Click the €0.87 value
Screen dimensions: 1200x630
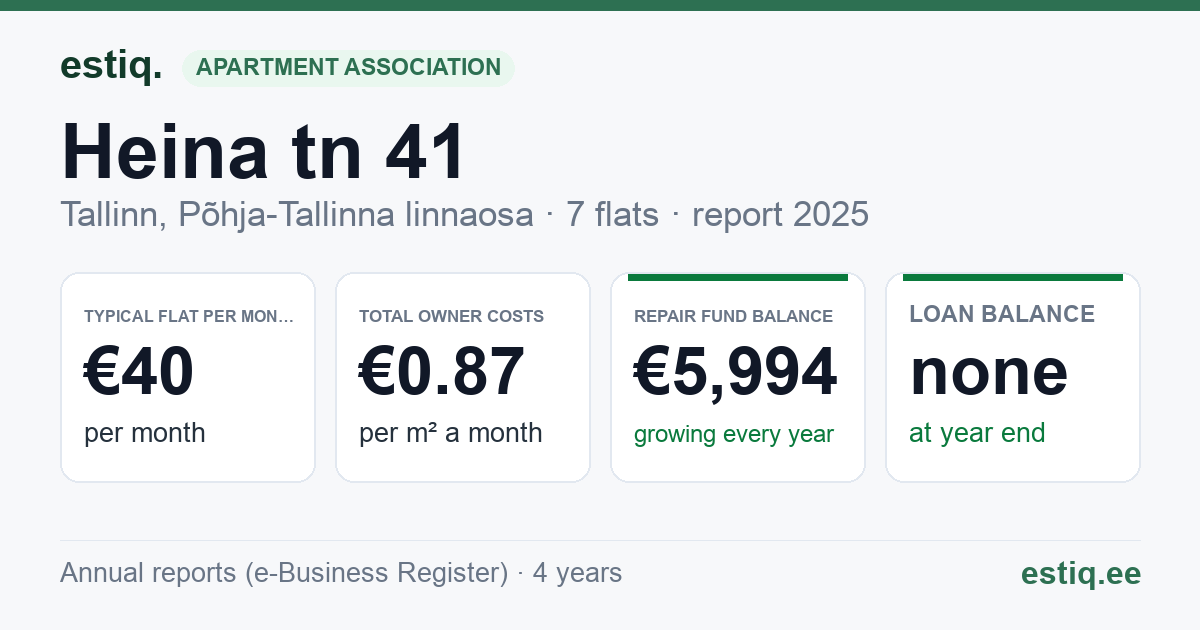[x=442, y=372]
